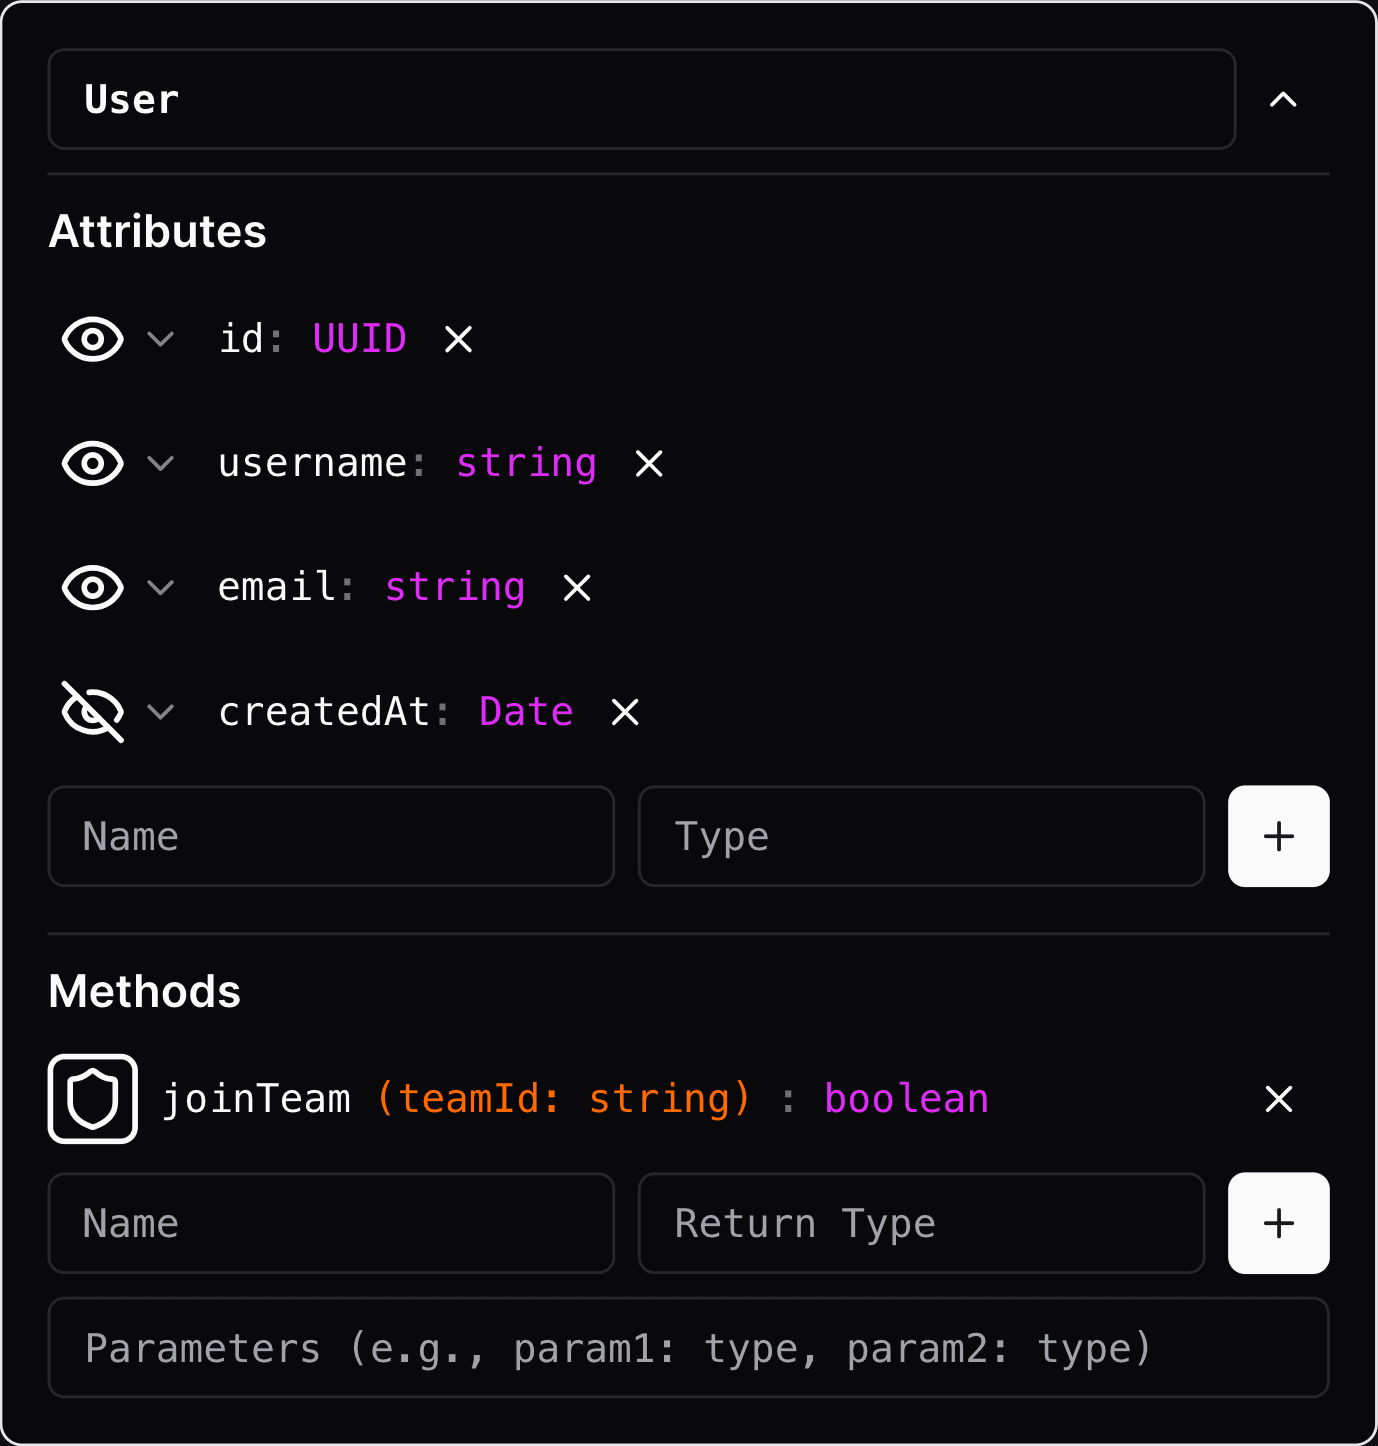Viewport: 1378px width, 1446px height.
Task: Open dropdown chevron beside id attribute
Action: (161, 340)
